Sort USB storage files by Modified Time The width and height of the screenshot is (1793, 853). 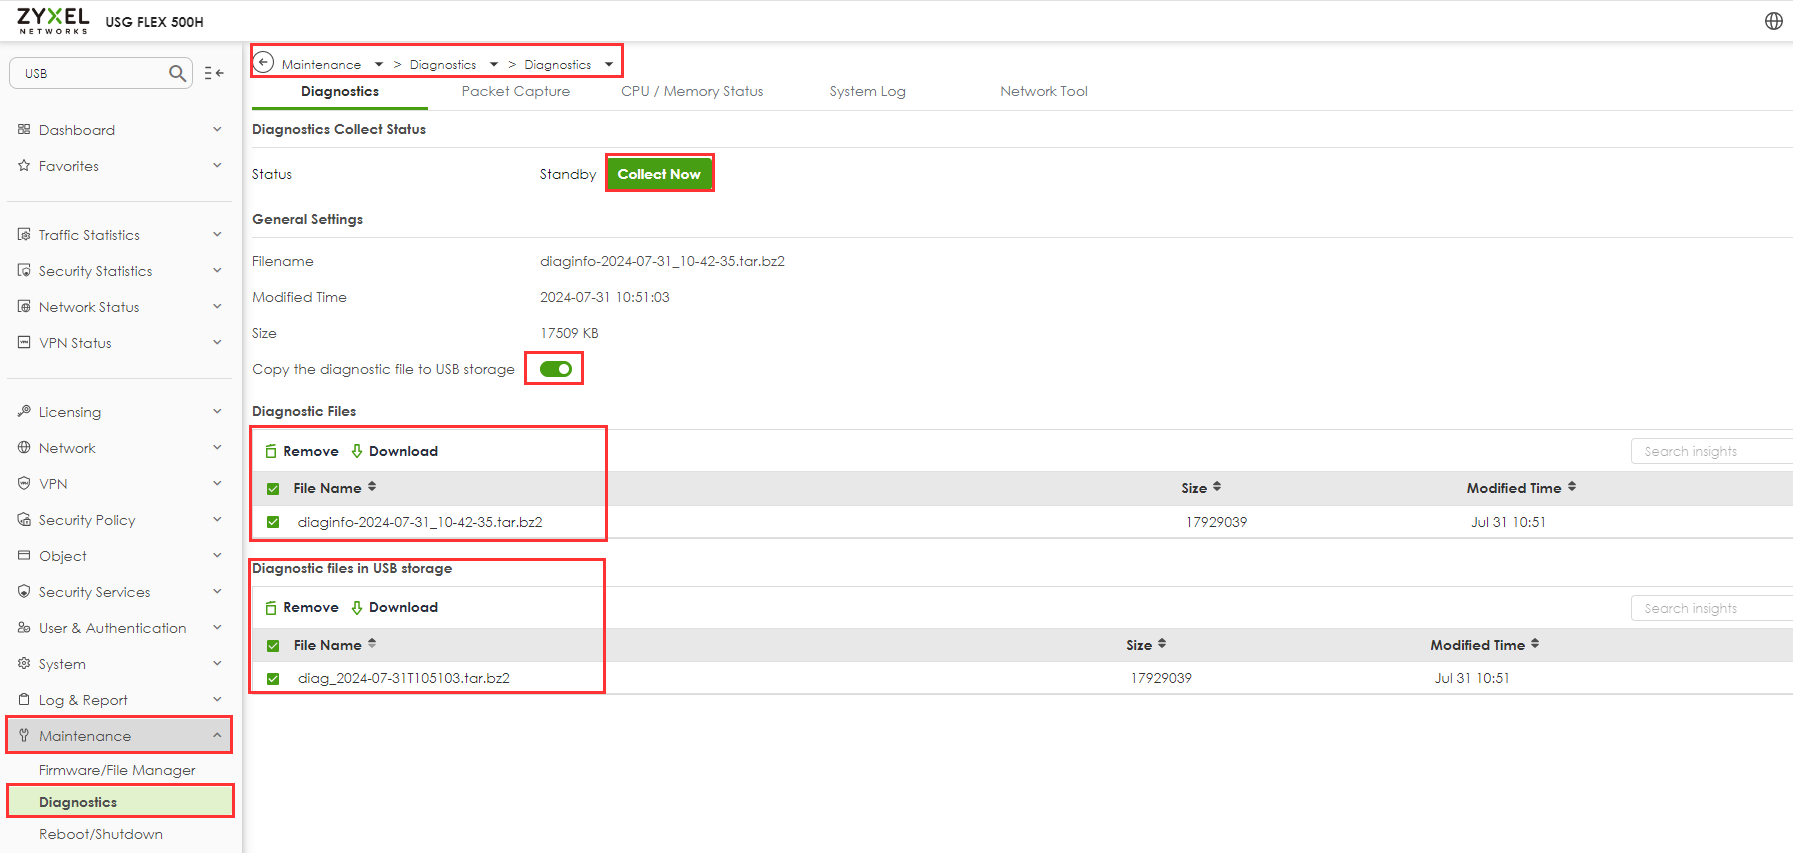[1535, 644]
